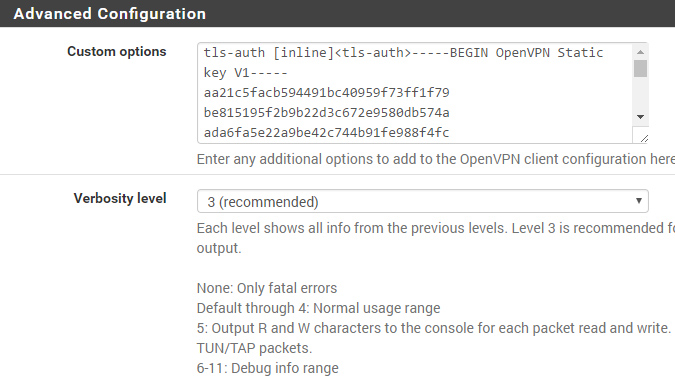Click the '6-11: Debug info range' line
This screenshot has height=383, width=675.
[268, 368]
